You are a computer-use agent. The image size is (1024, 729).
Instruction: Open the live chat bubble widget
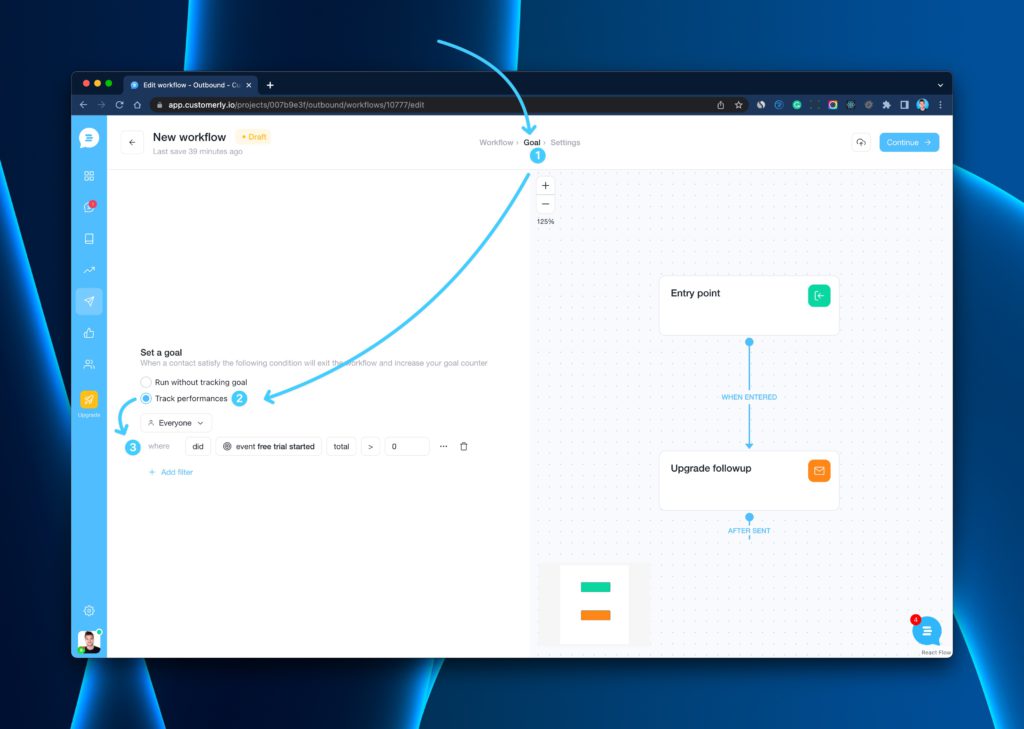coord(927,631)
